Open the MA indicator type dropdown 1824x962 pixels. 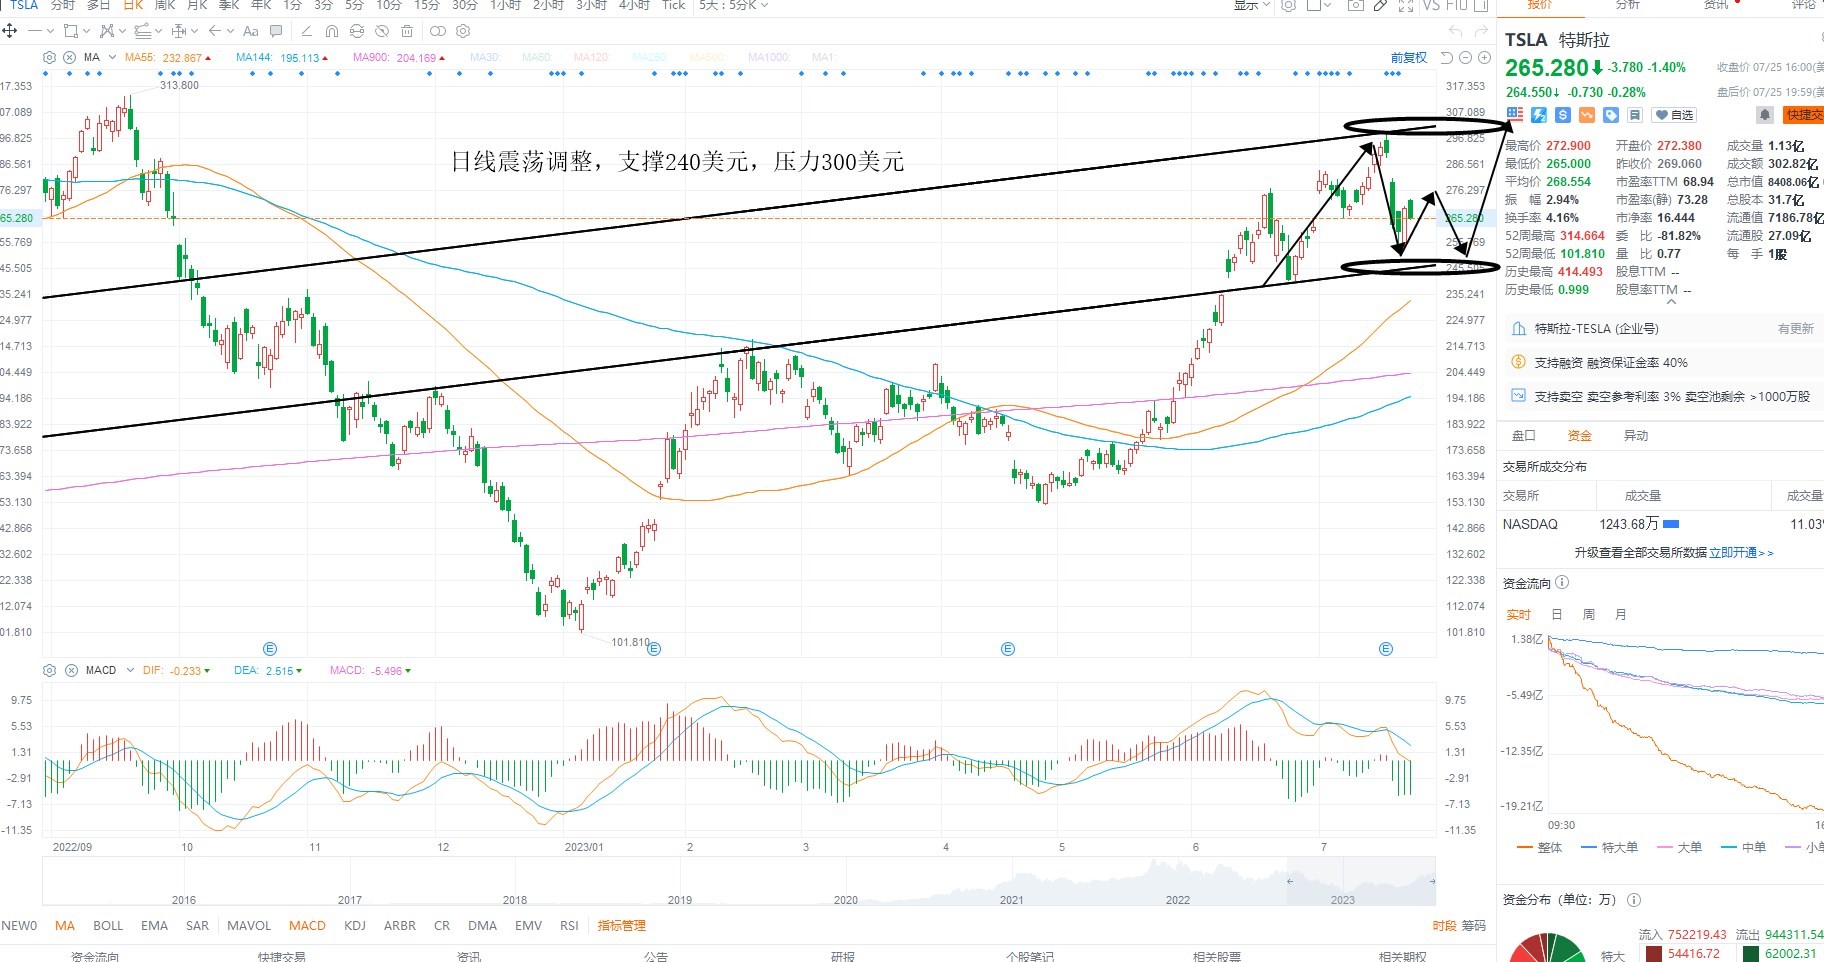(112, 58)
